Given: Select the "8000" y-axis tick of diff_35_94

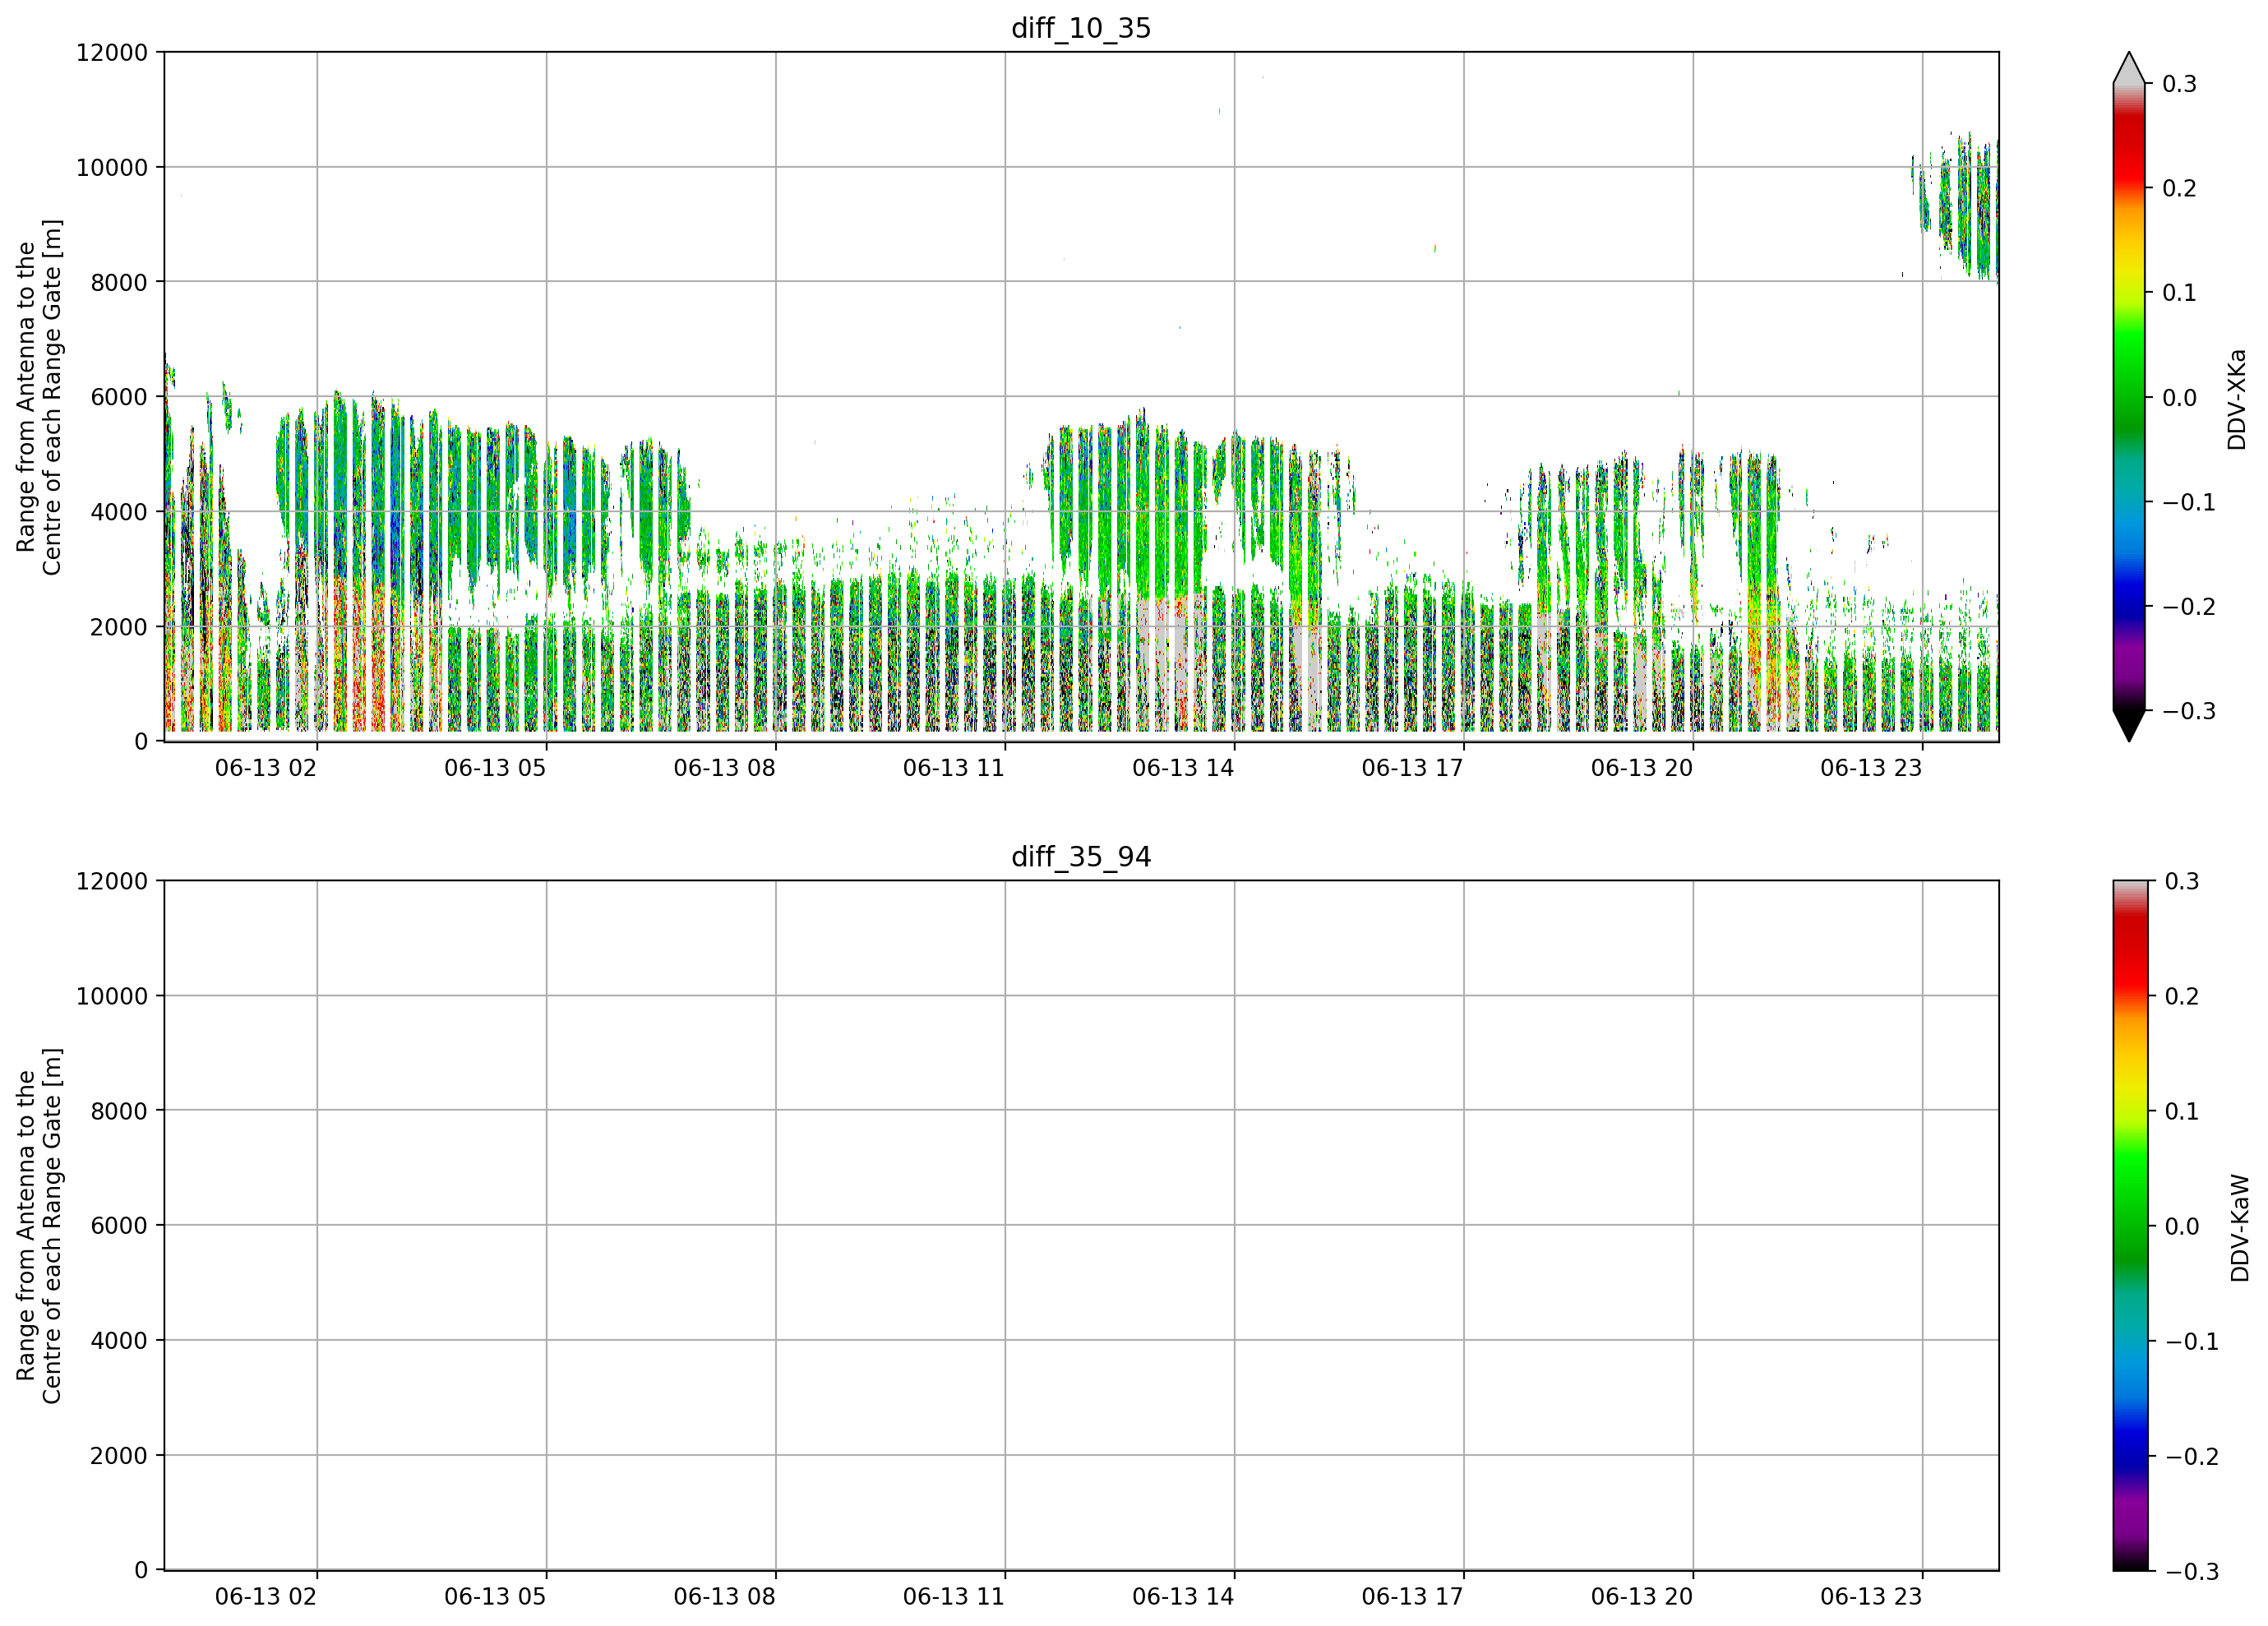Looking at the screenshot, I should pos(119,1111).
